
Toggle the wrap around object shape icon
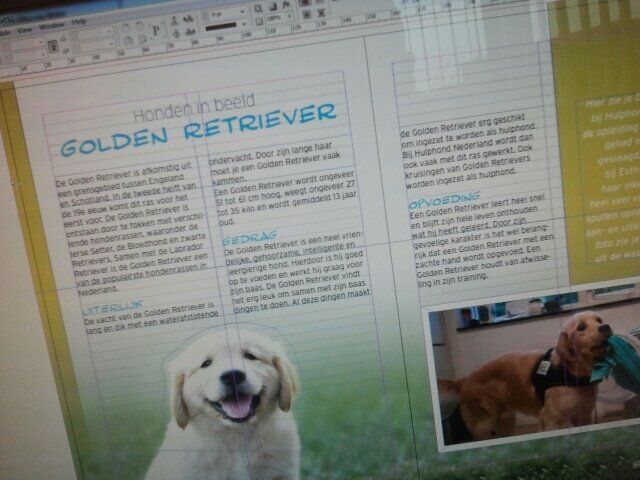(x=307, y=15)
